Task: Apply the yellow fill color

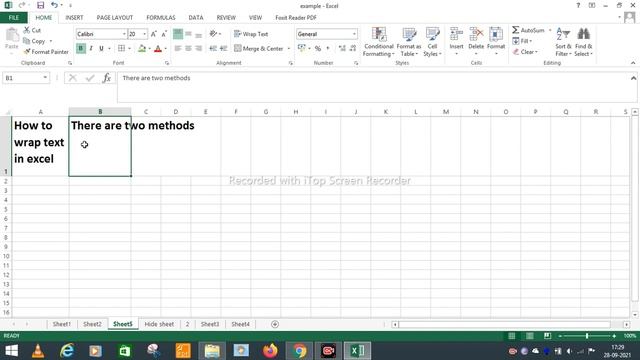Action: click(x=142, y=49)
